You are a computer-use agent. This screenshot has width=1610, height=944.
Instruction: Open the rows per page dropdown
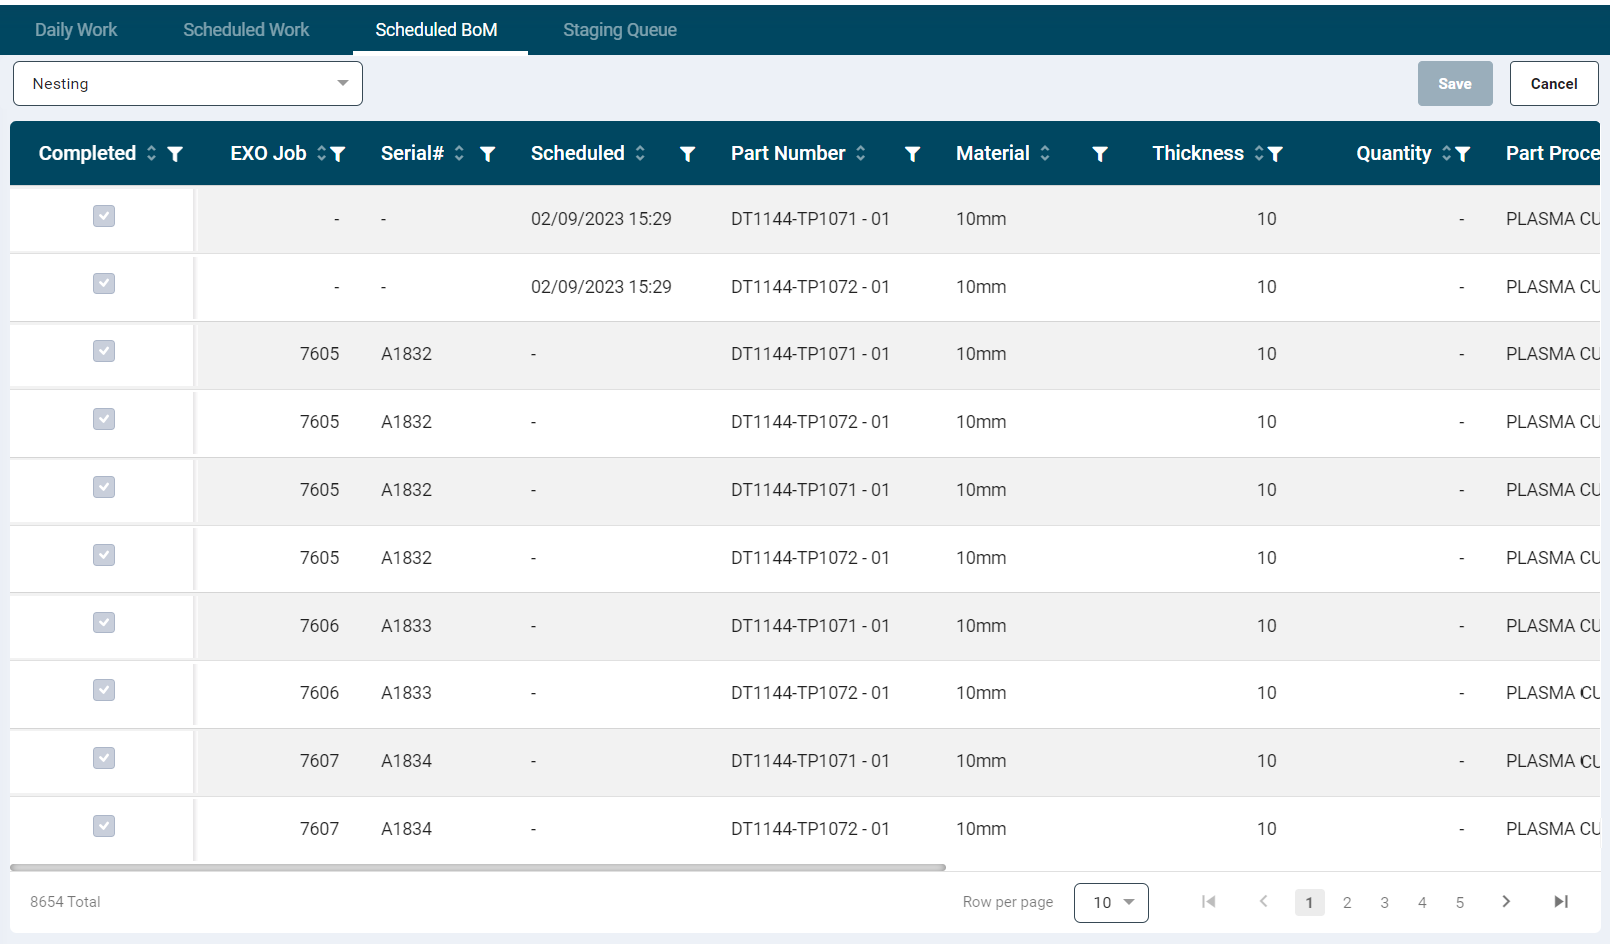1111,903
